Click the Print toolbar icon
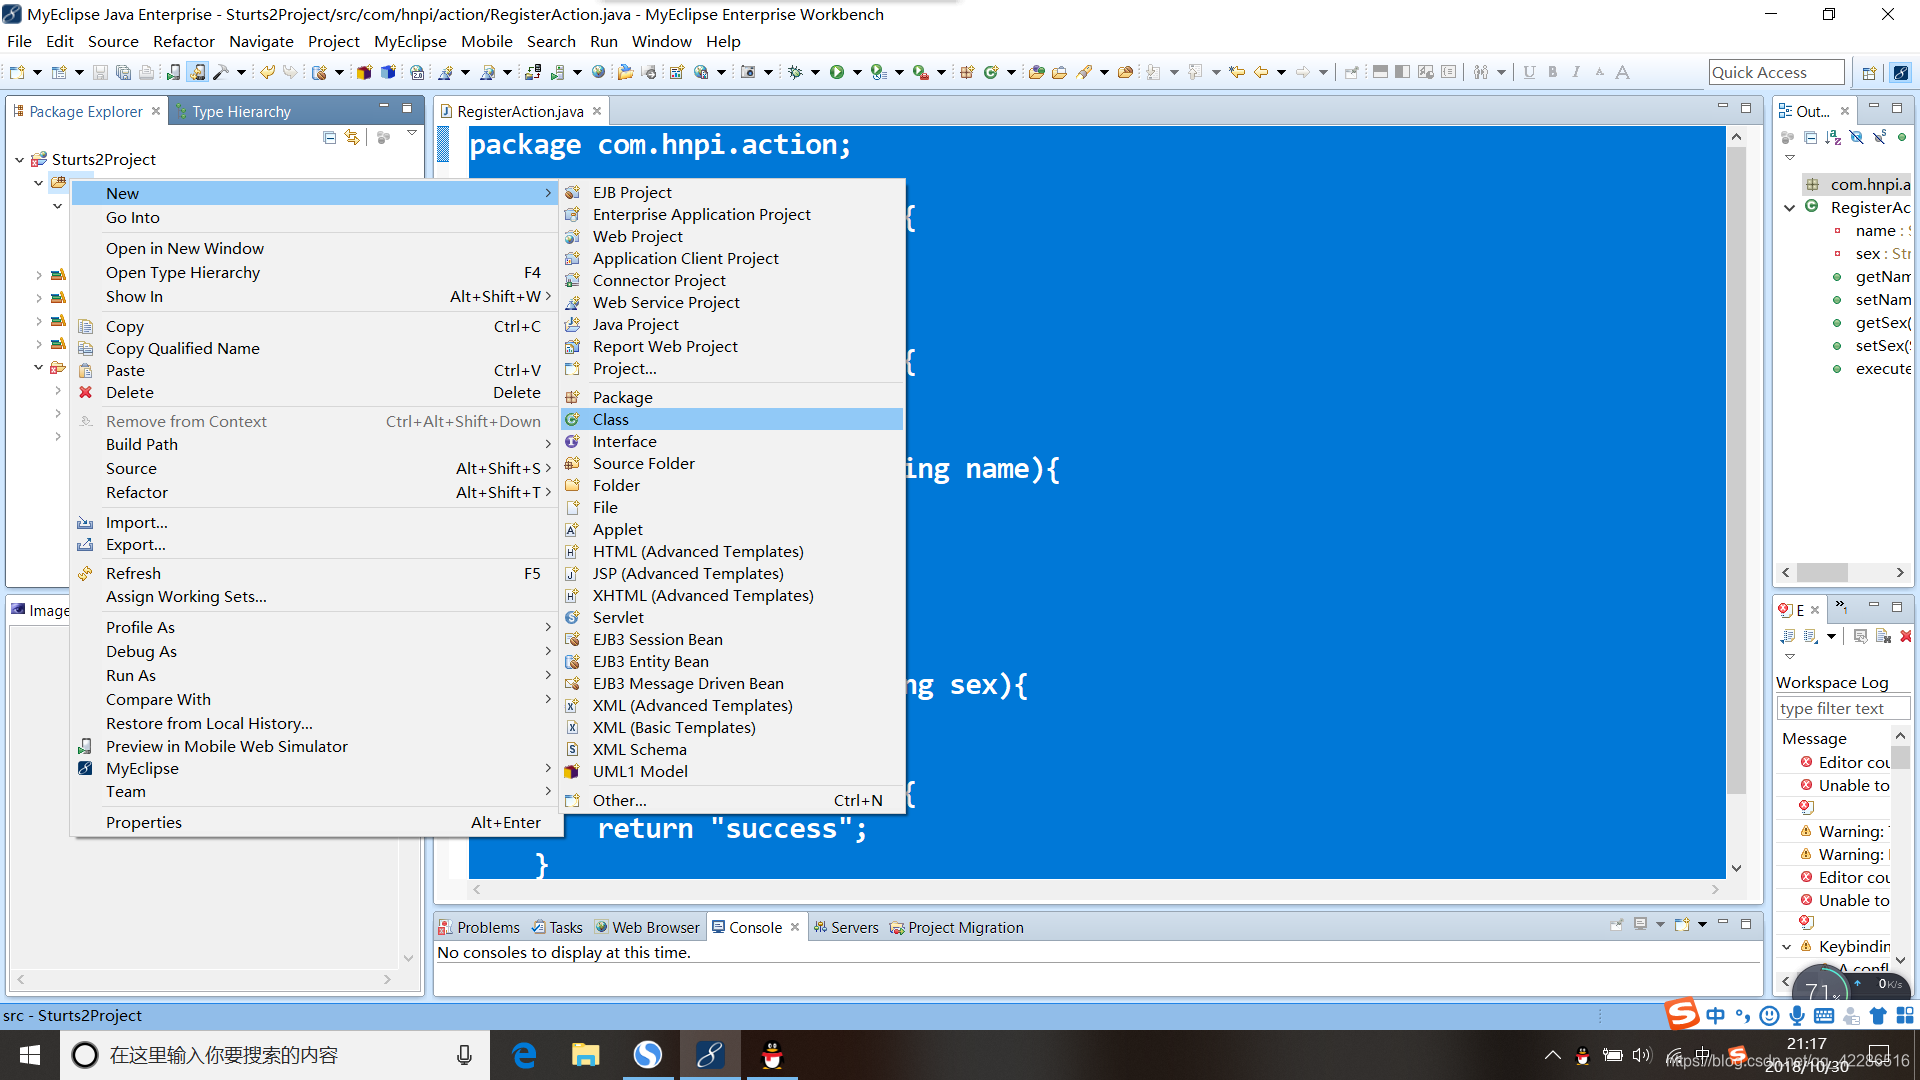This screenshot has height=1080, width=1920. pyautogui.click(x=147, y=72)
